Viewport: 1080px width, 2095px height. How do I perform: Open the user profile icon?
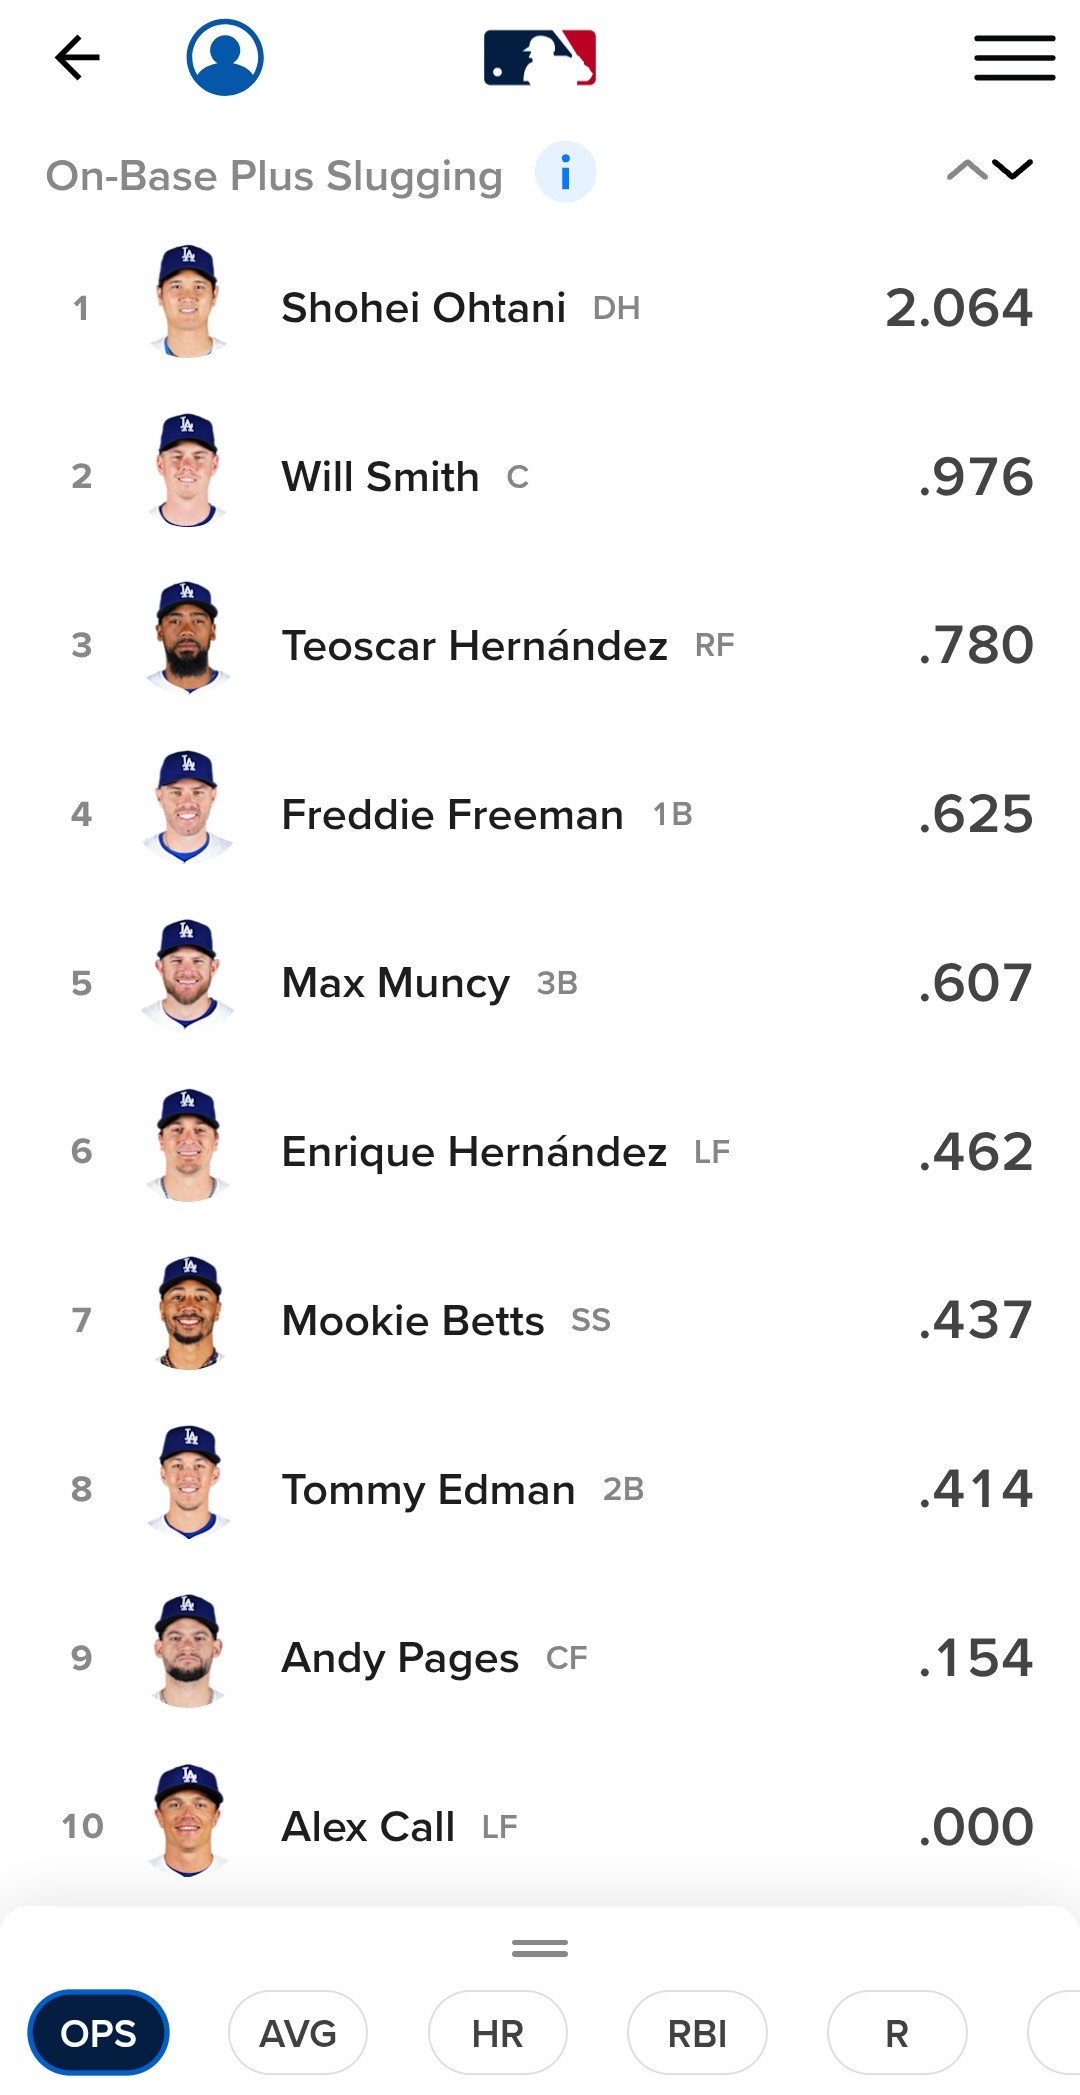[x=225, y=57]
